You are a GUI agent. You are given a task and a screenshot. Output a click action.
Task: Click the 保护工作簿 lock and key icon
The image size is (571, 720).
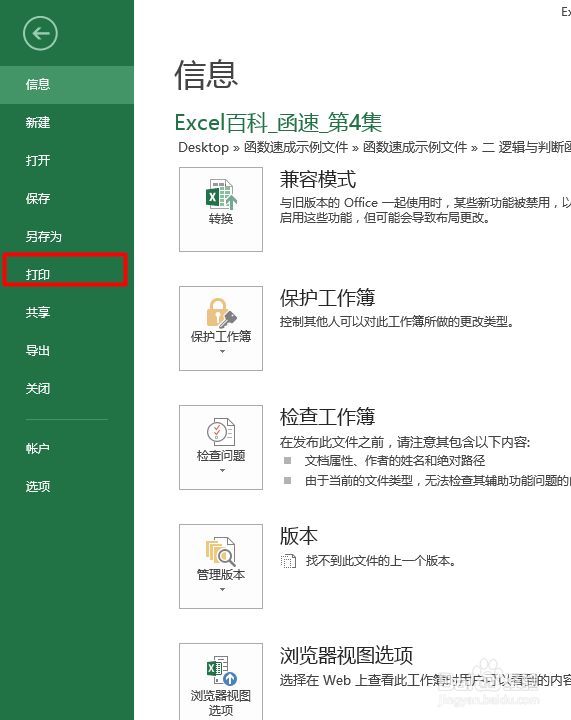(x=221, y=313)
